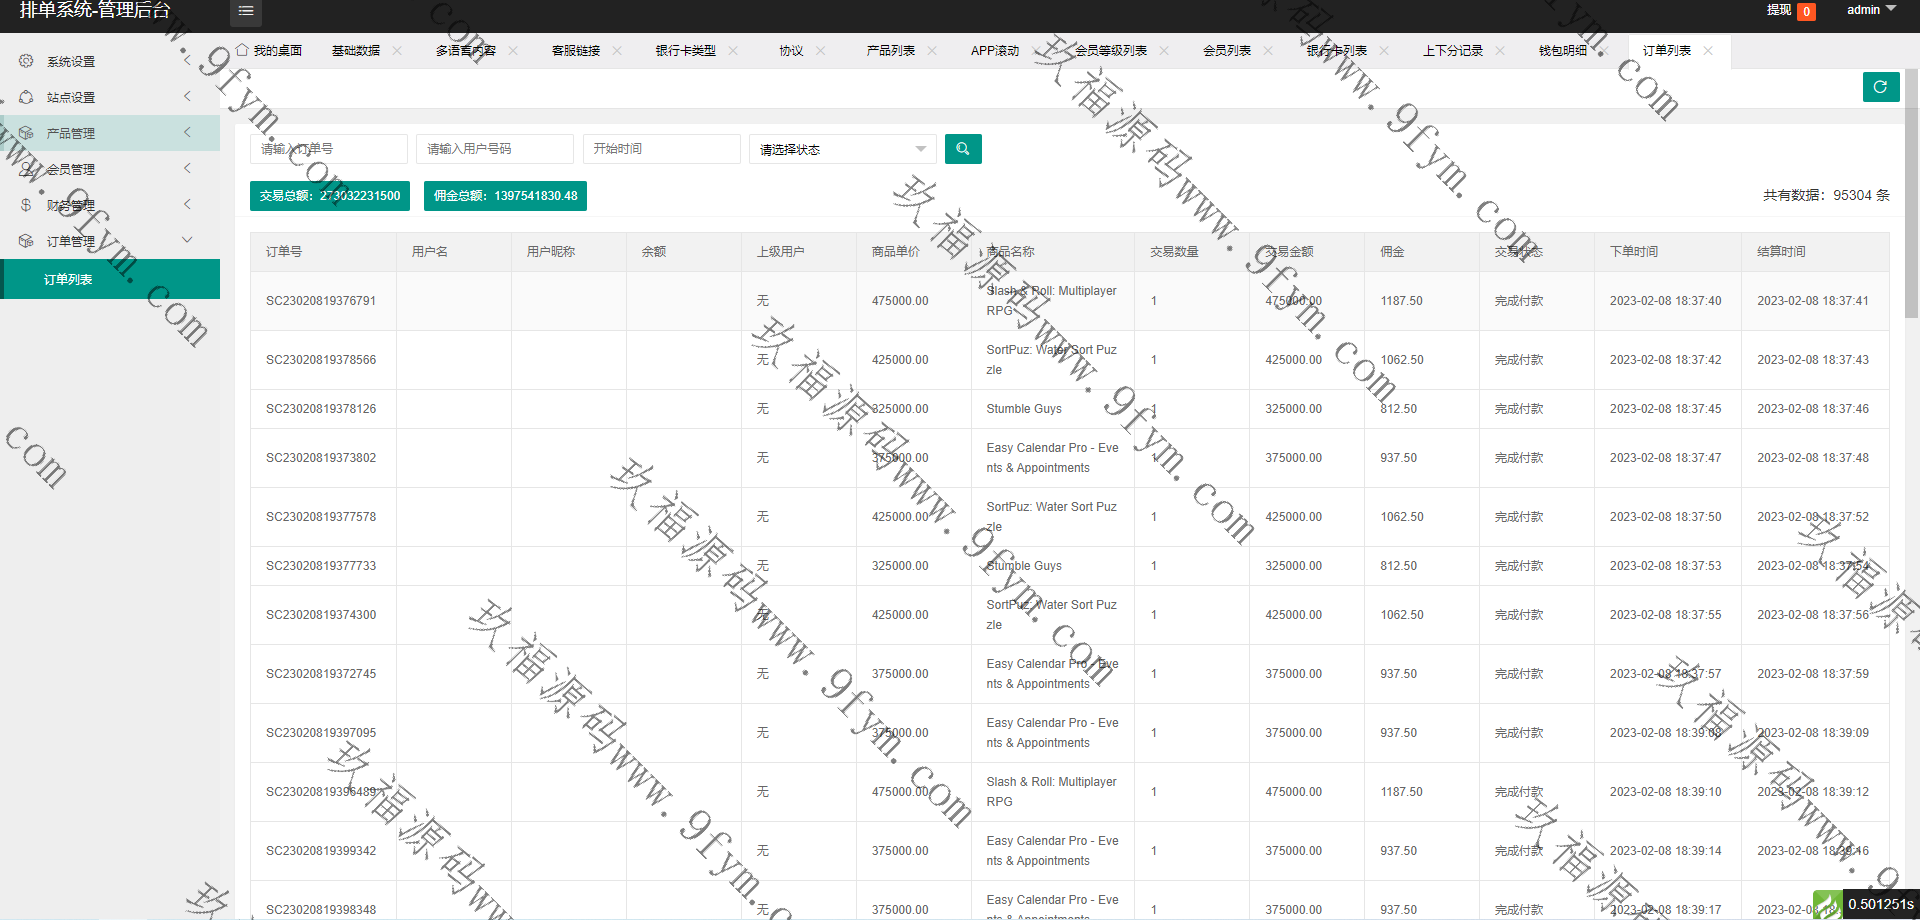The width and height of the screenshot is (1920, 920).
Task: Click the 财务管理 dollar icon
Action: (x=26, y=205)
